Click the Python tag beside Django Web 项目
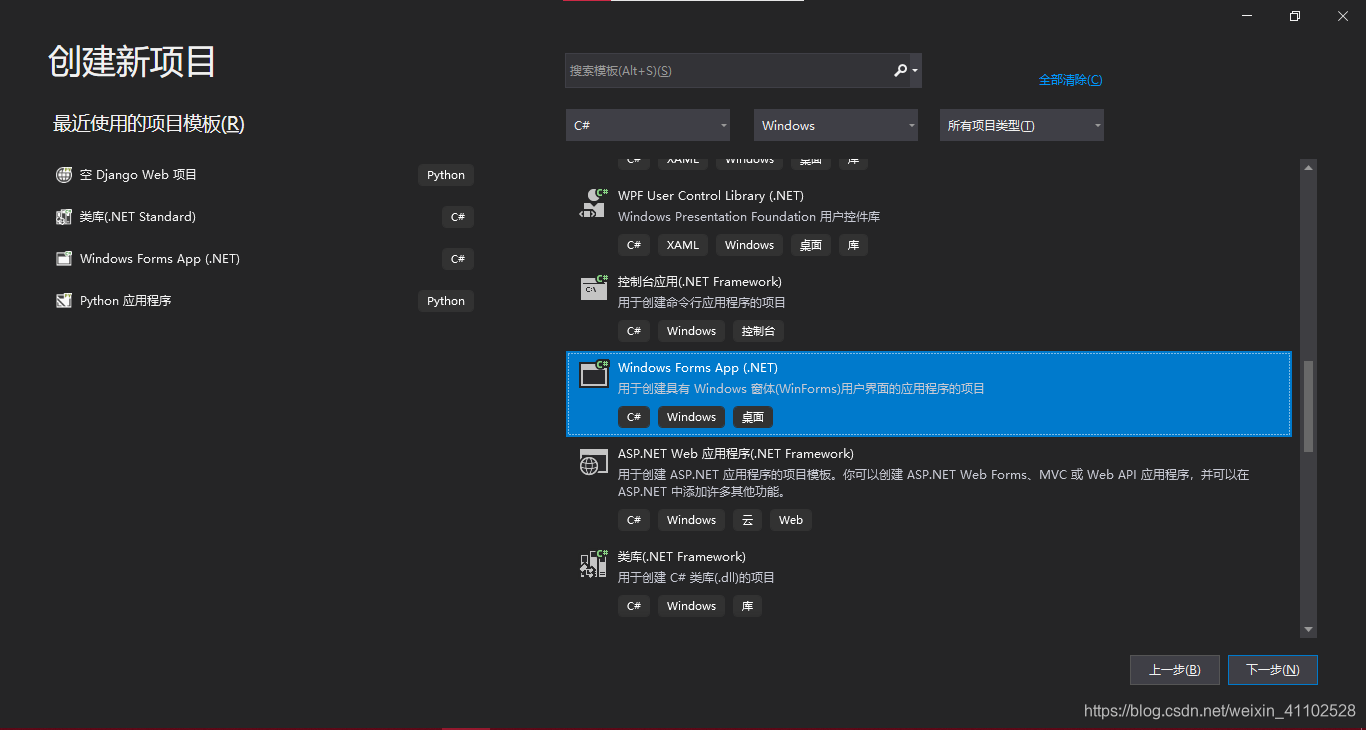Screen dimensions: 1366x730 pyautogui.click(x=445, y=175)
